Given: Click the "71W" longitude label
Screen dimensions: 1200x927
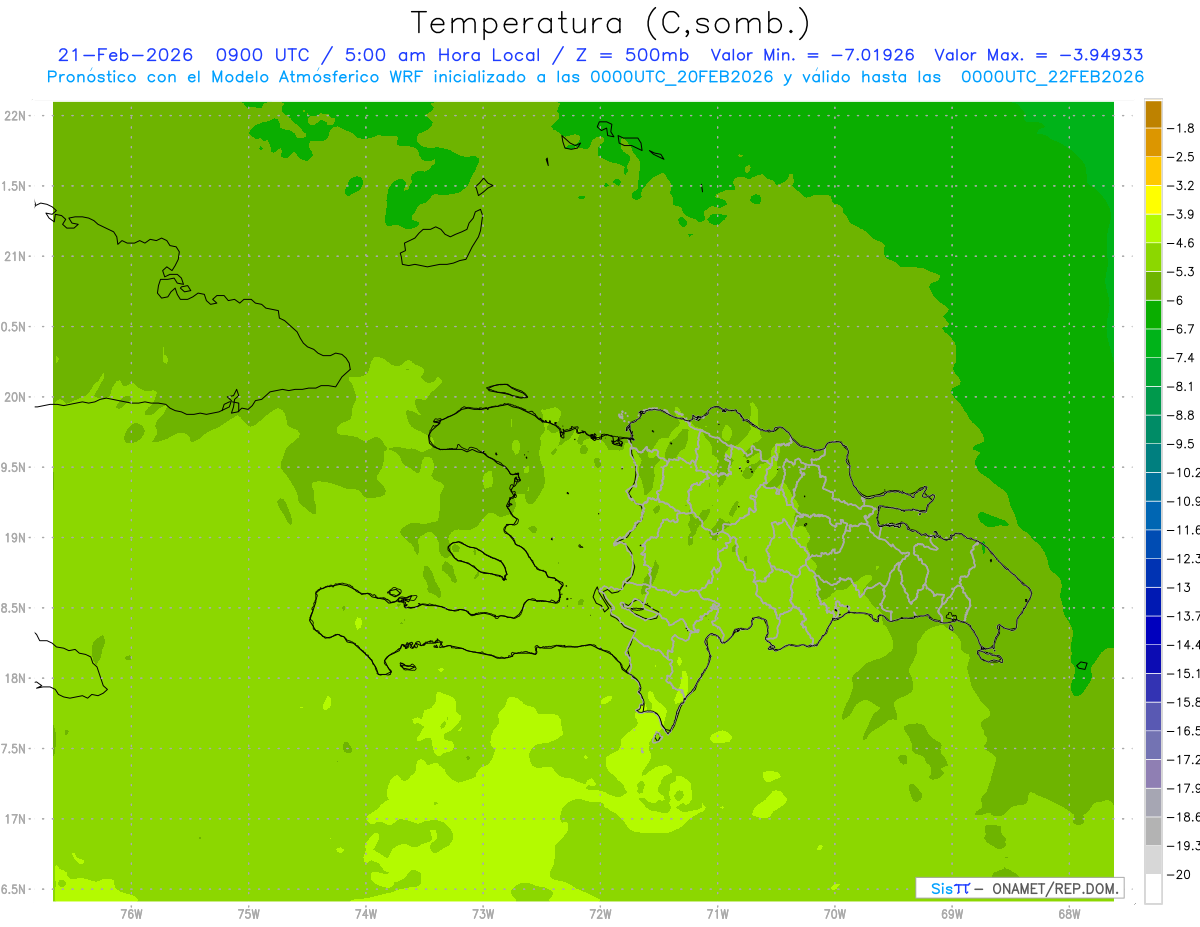Looking at the screenshot, I should pyautogui.click(x=717, y=913).
